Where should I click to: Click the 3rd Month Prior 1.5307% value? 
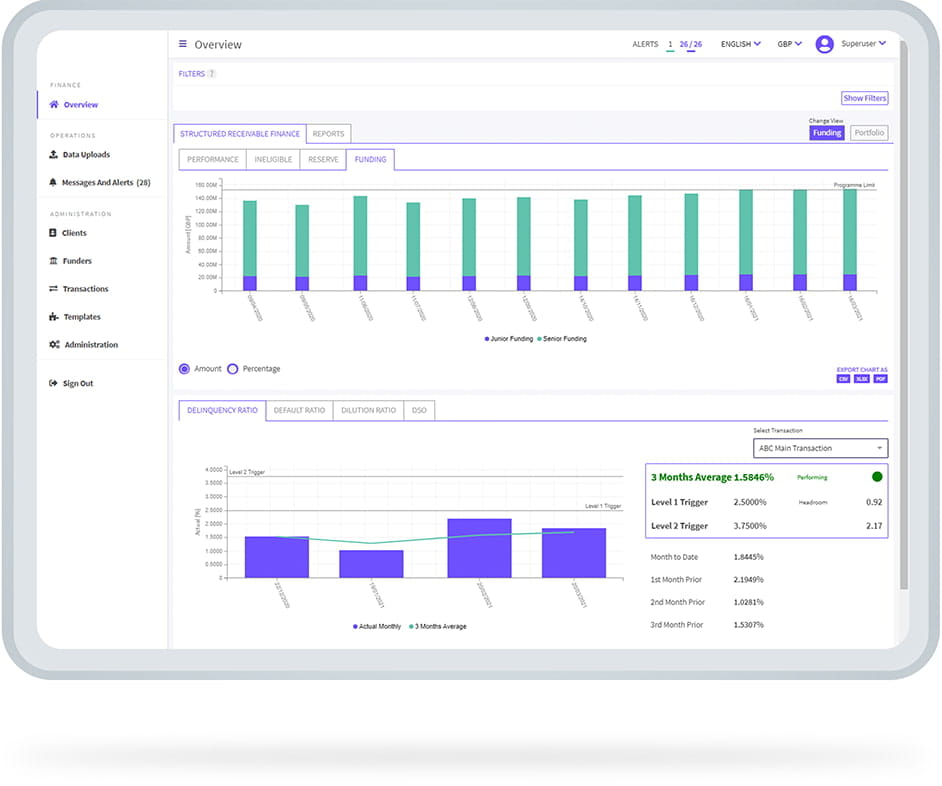(748, 625)
